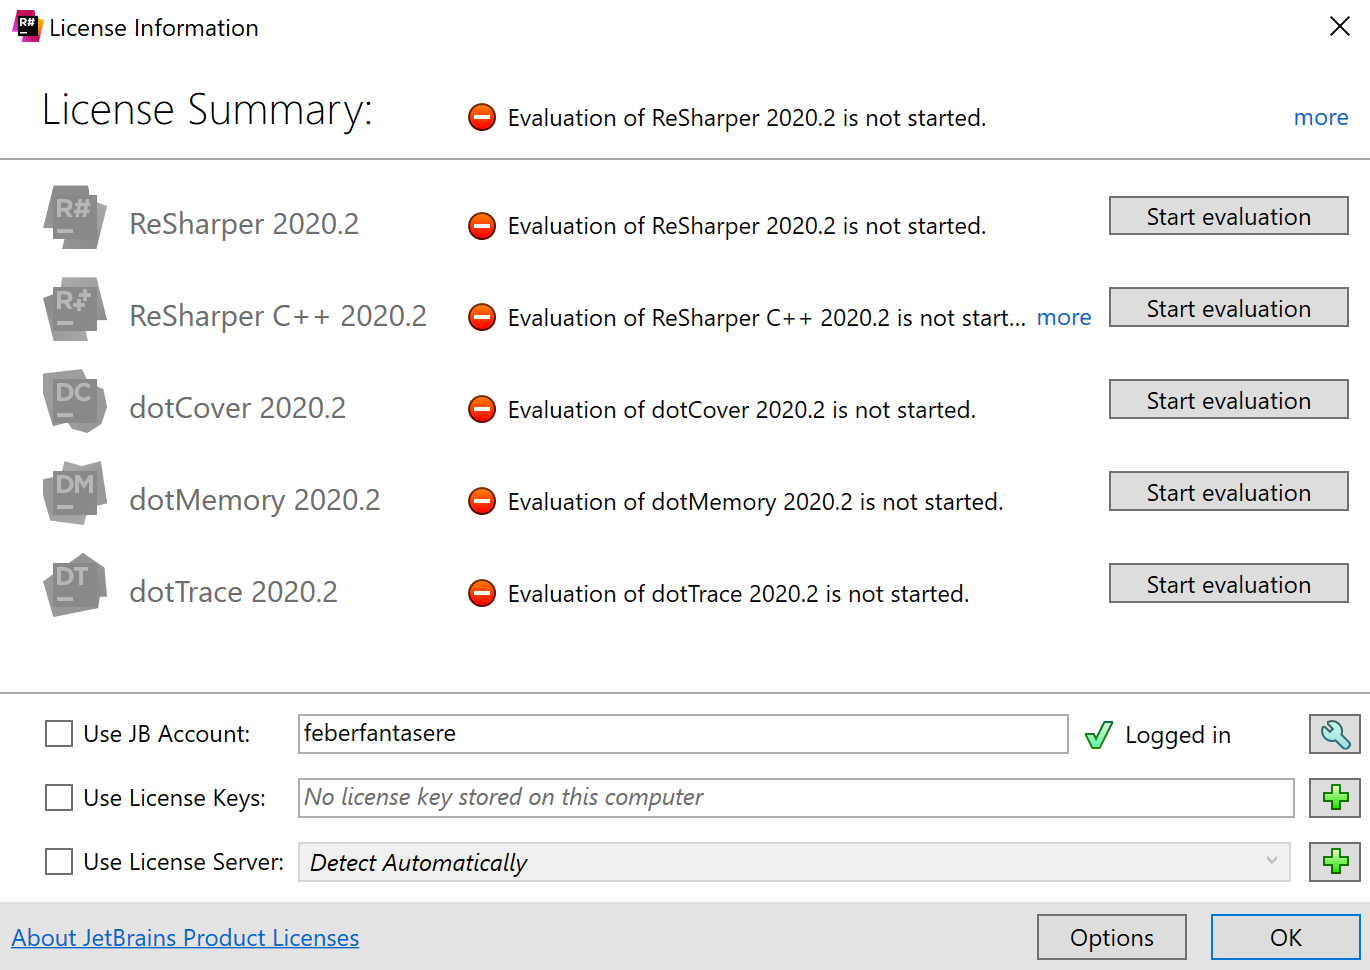Screen dimensions: 1370x970
Task: Start evaluation for dotTrace 2020.2
Action: (x=1229, y=584)
